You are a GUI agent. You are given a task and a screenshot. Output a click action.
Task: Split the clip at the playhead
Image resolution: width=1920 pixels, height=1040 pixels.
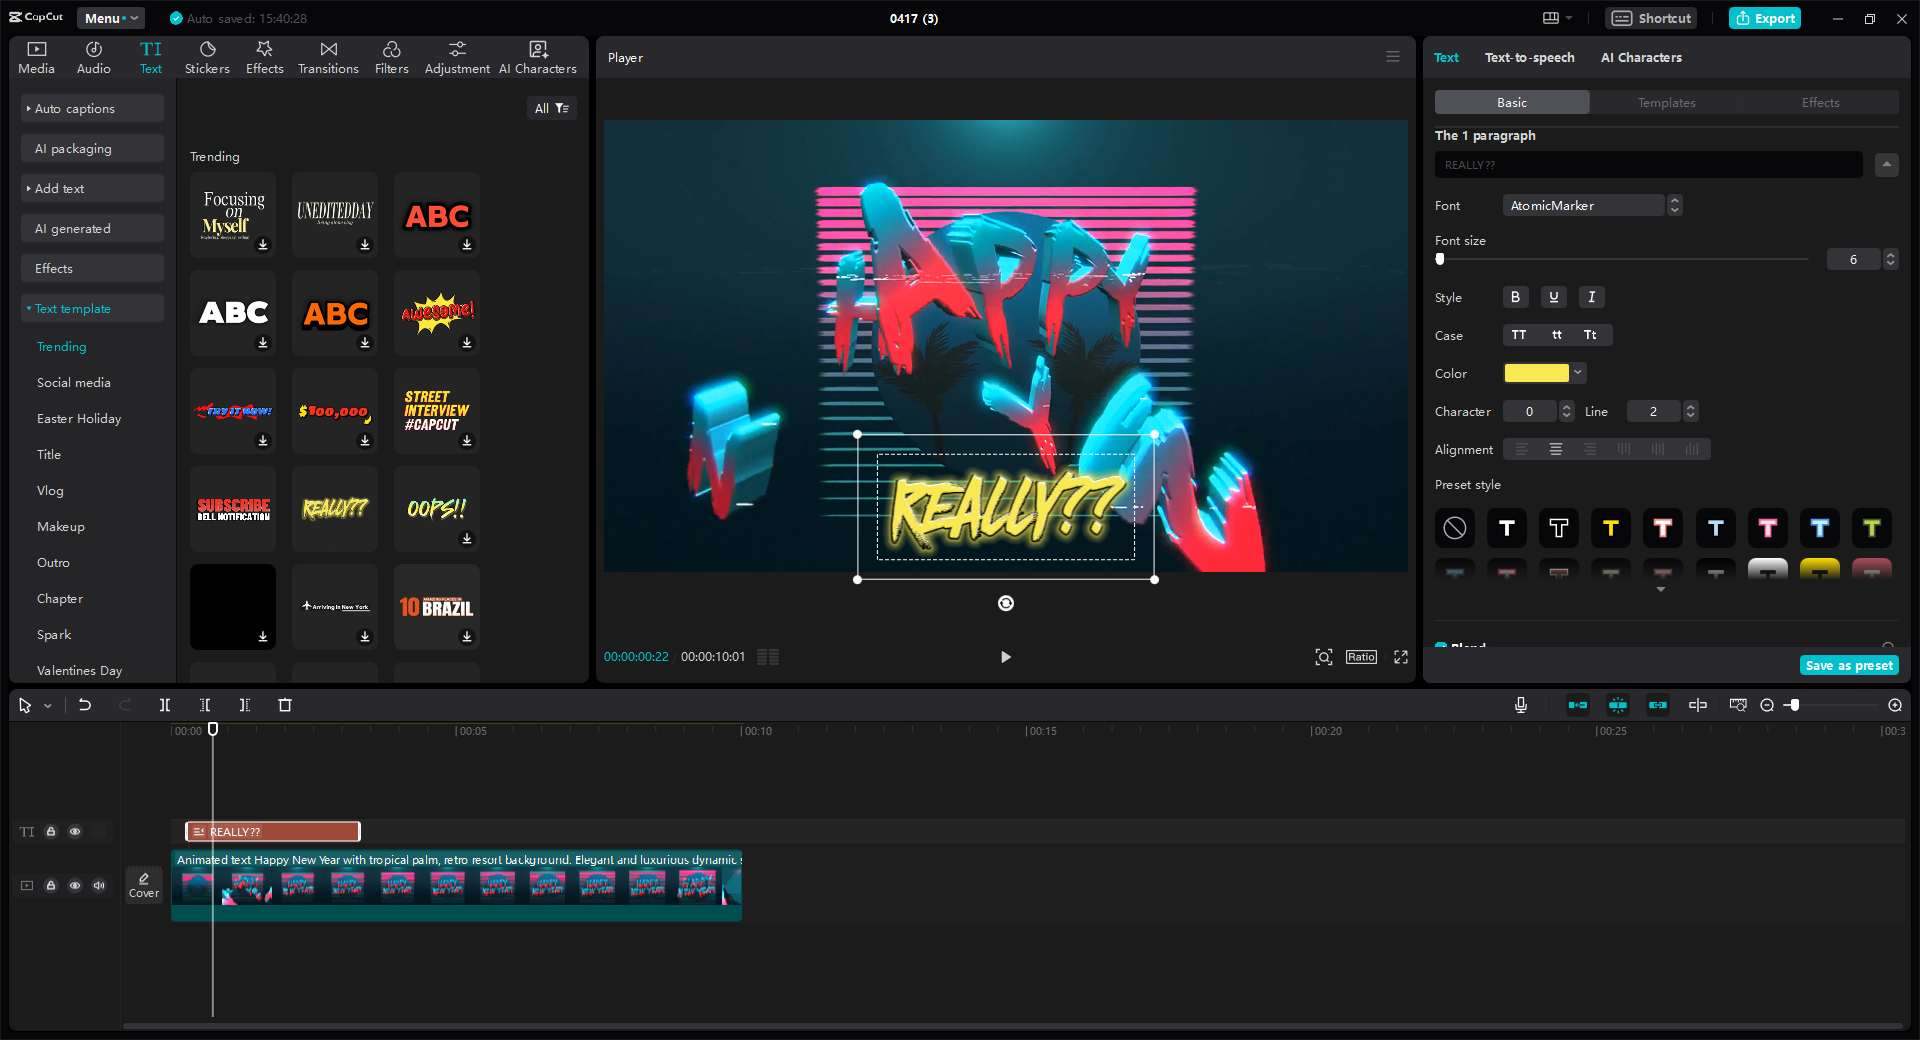165,705
